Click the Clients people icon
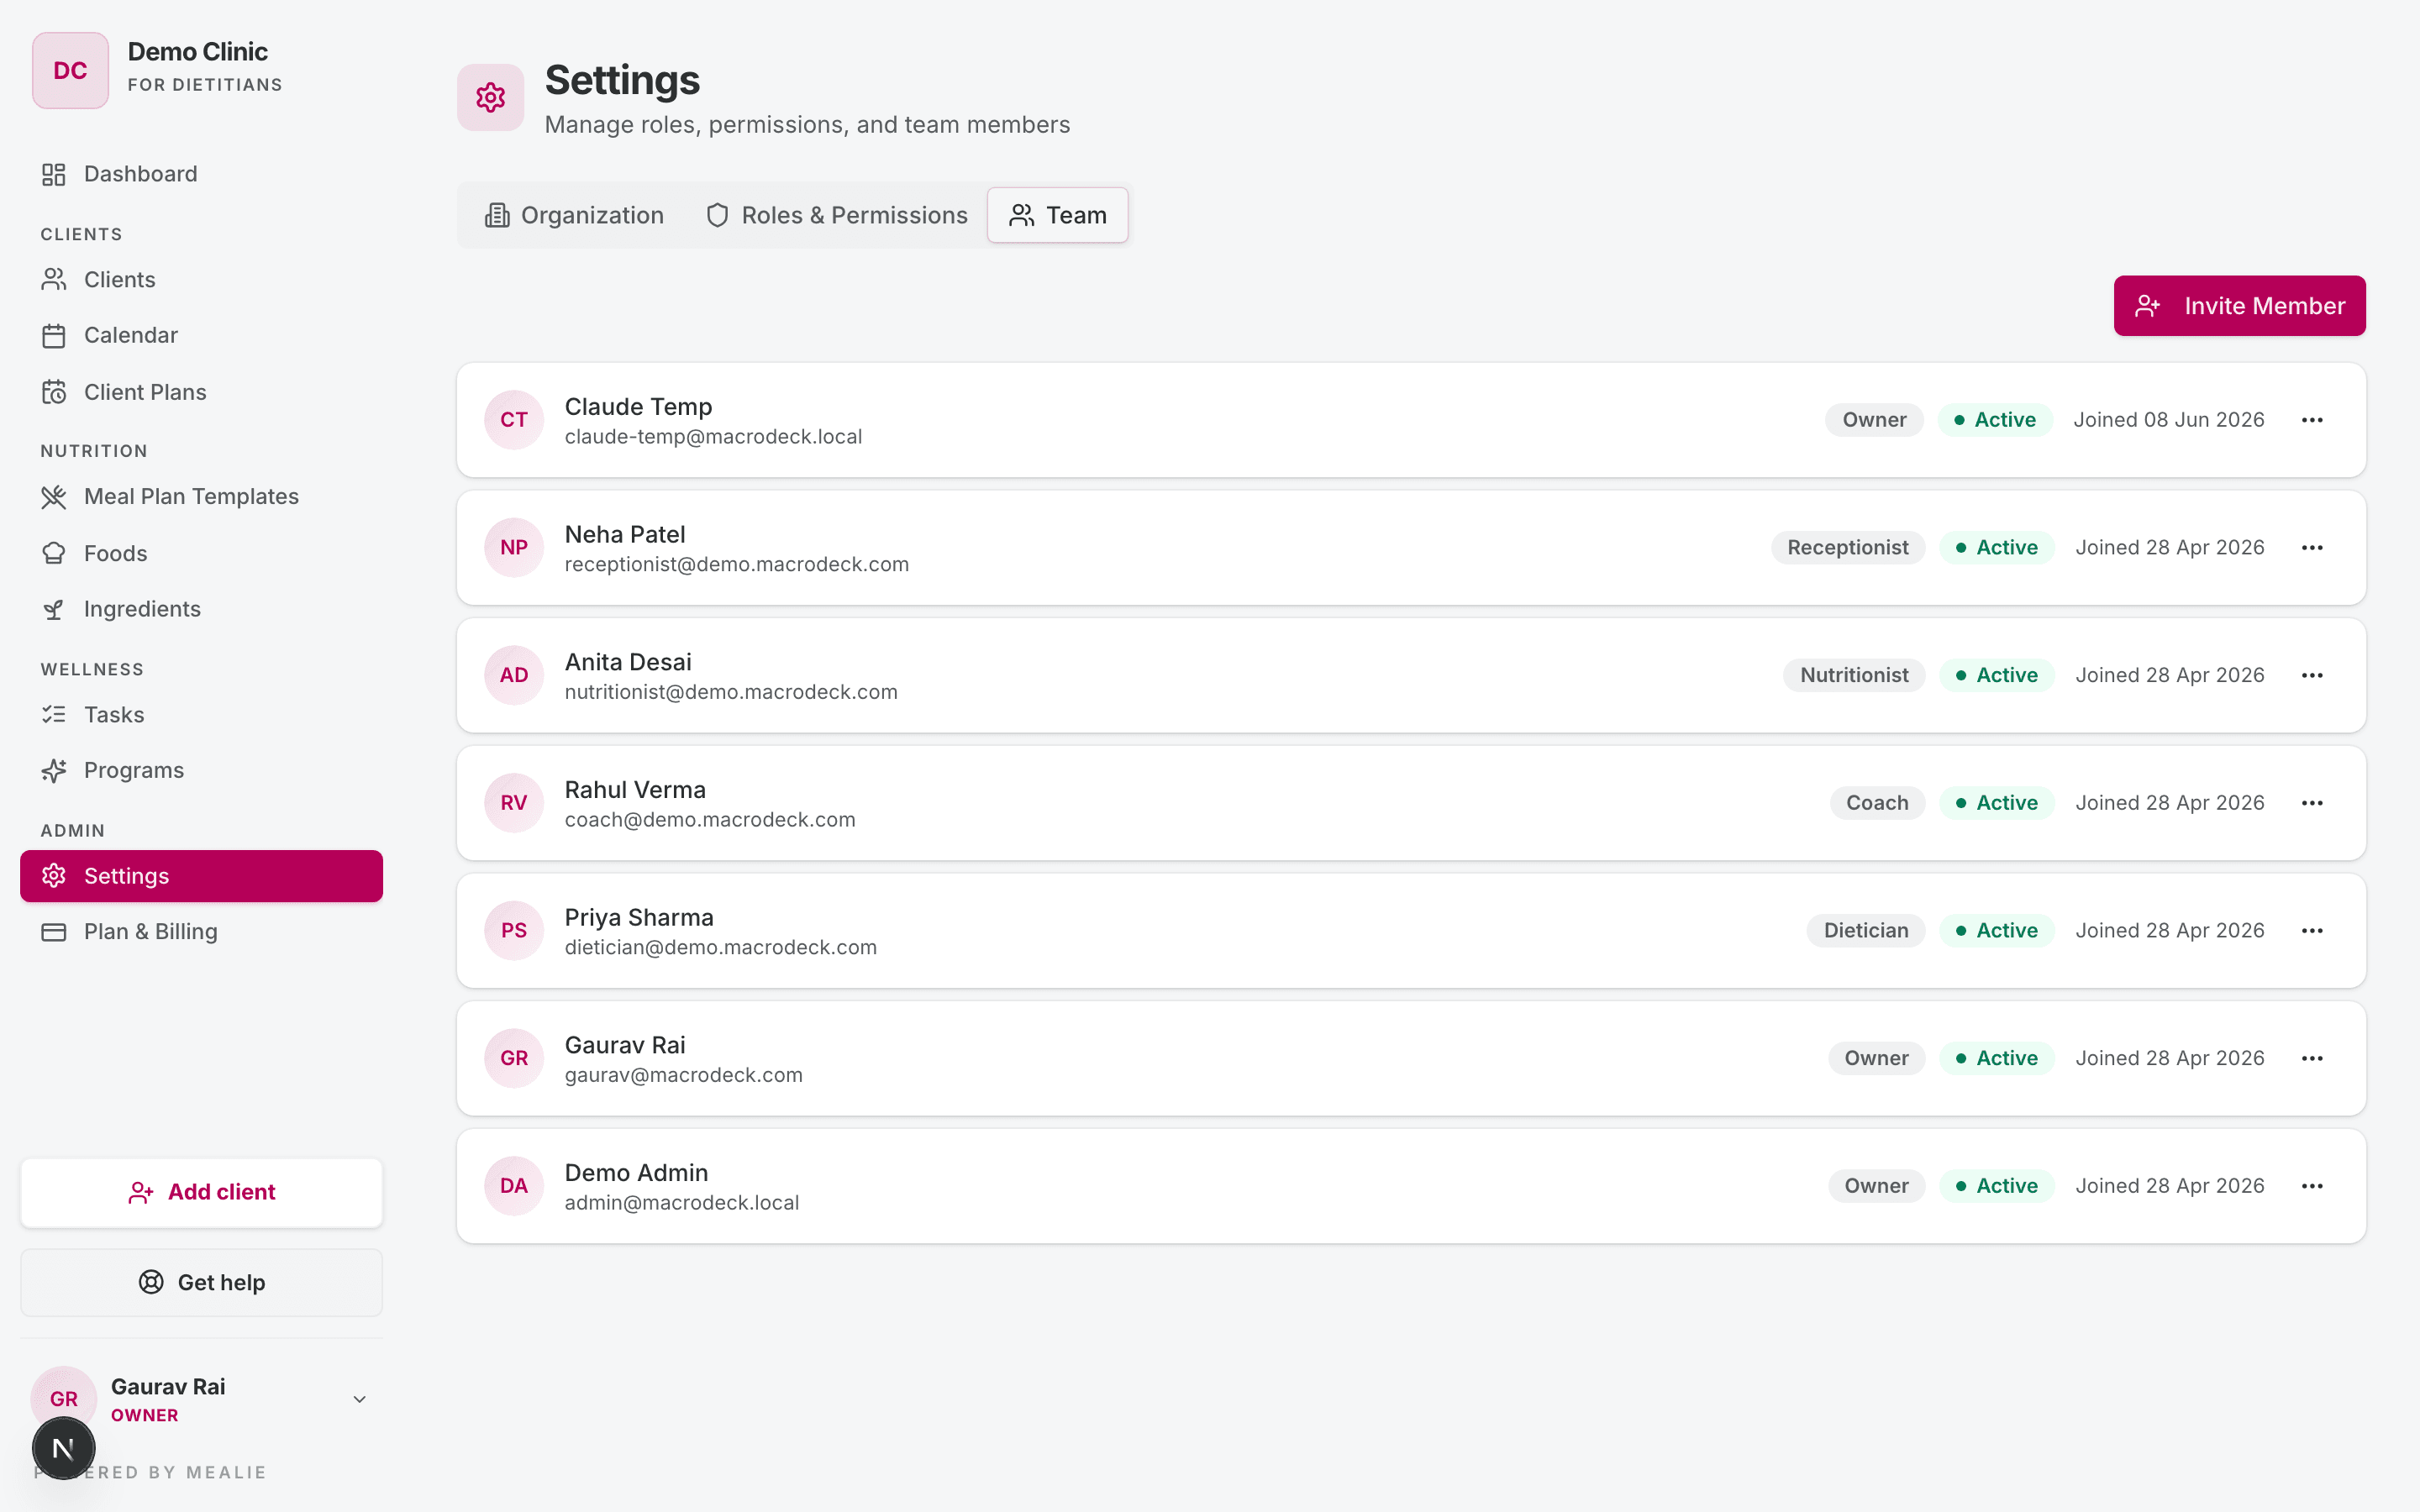The width and height of the screenshot is (2420, 1512). [x=54, y=280]
